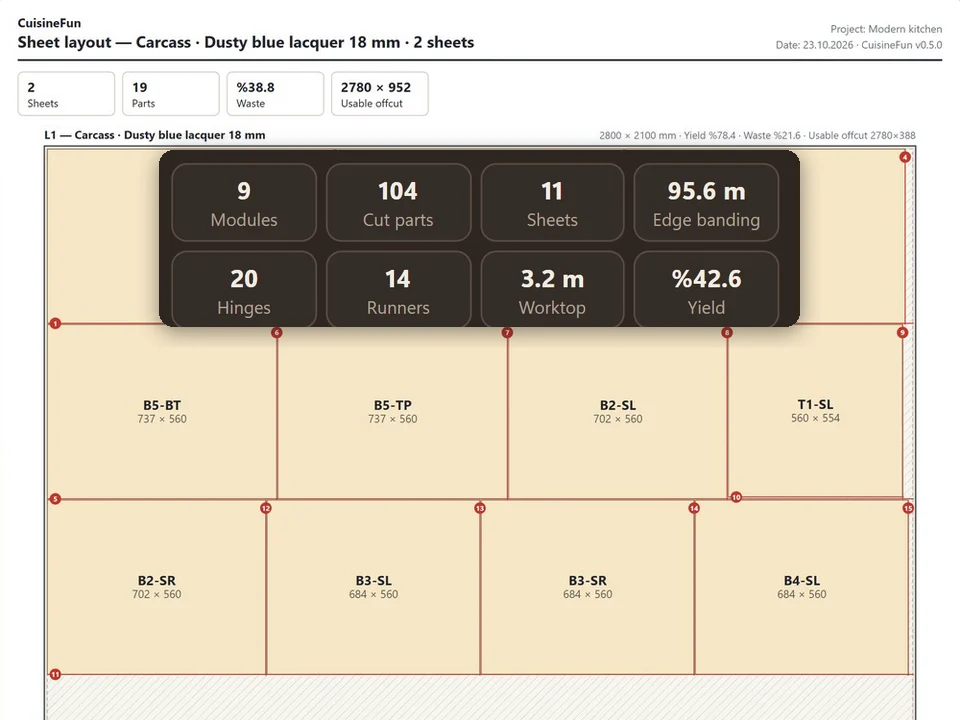The image size is (960, 720).
Task: Click the 2 Sheets summary card
Action: 66,94
